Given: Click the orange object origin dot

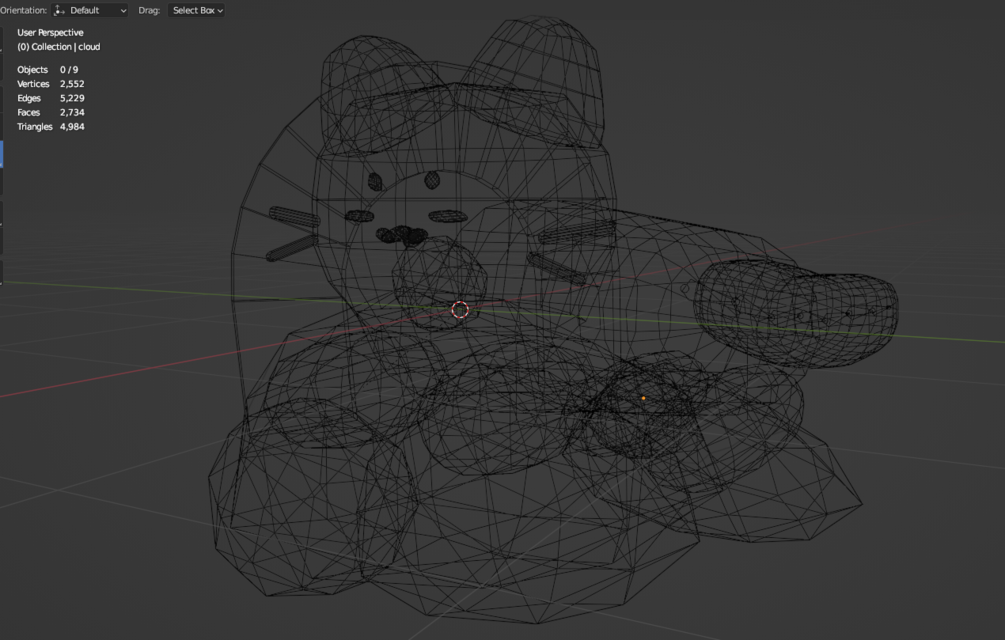Looking at the screenshot, I should pyautogui.click(x=644, y=398).
